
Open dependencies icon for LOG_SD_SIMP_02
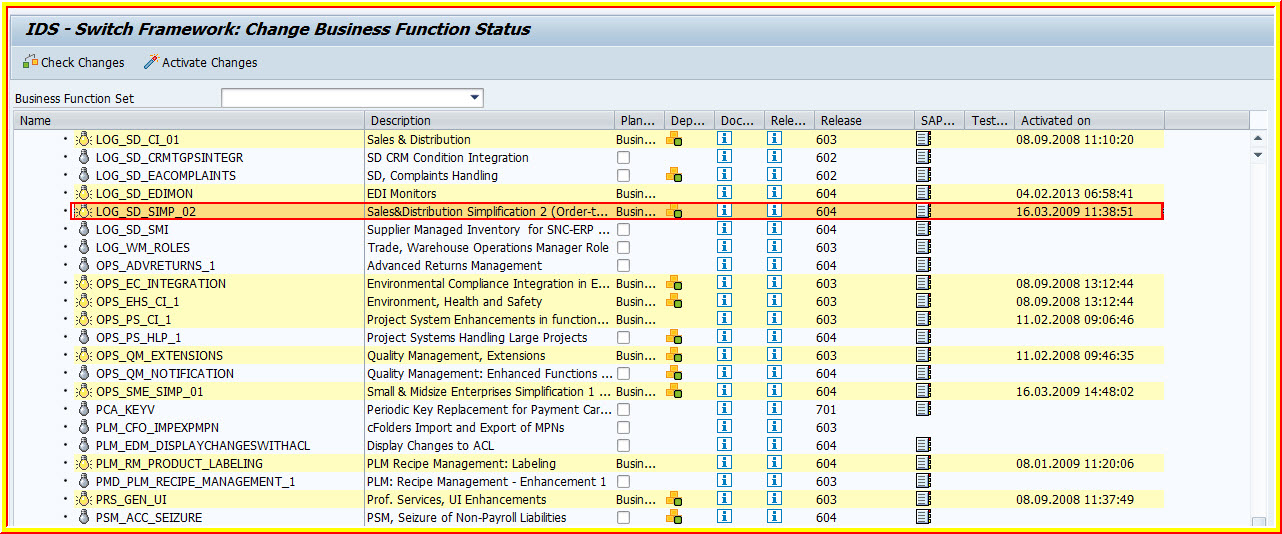coord(674,212)
